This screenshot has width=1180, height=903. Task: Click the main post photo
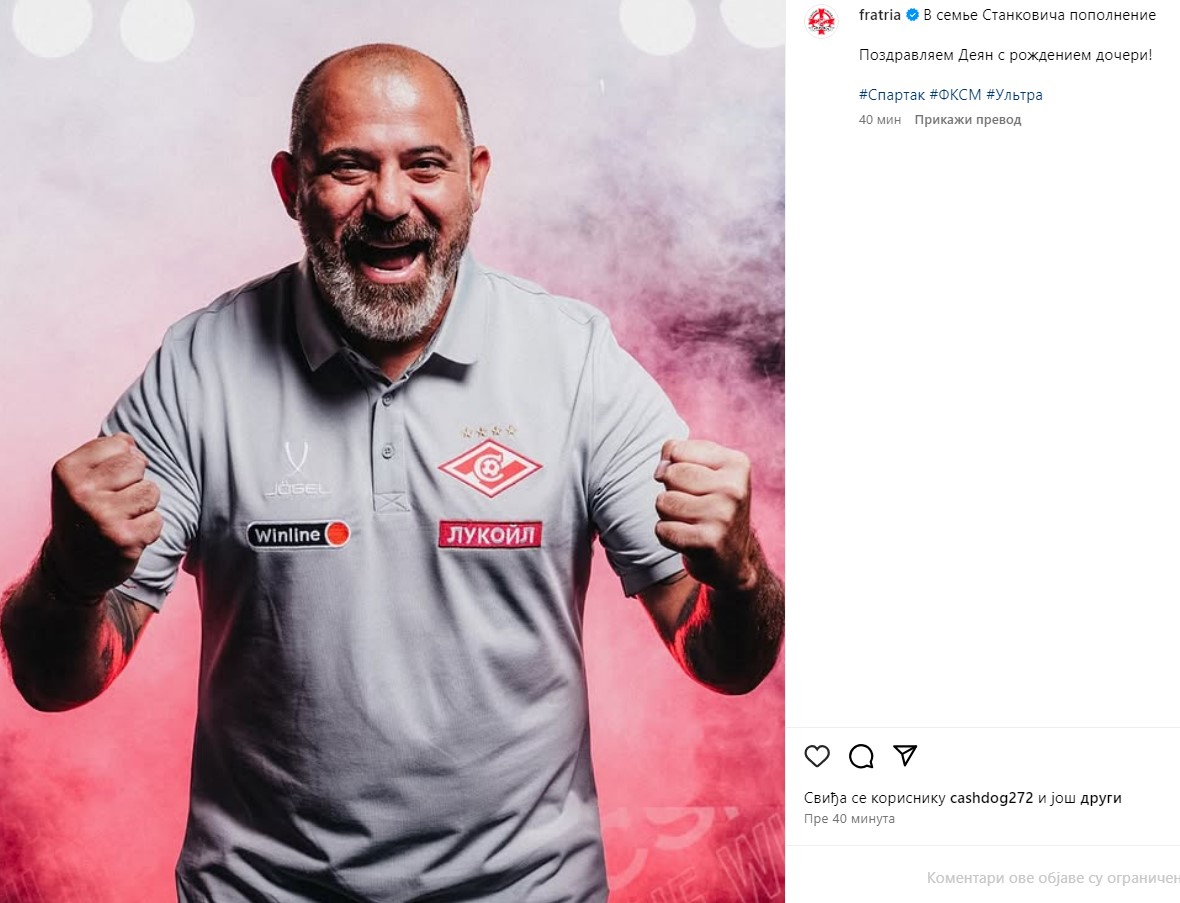(392, 452)
